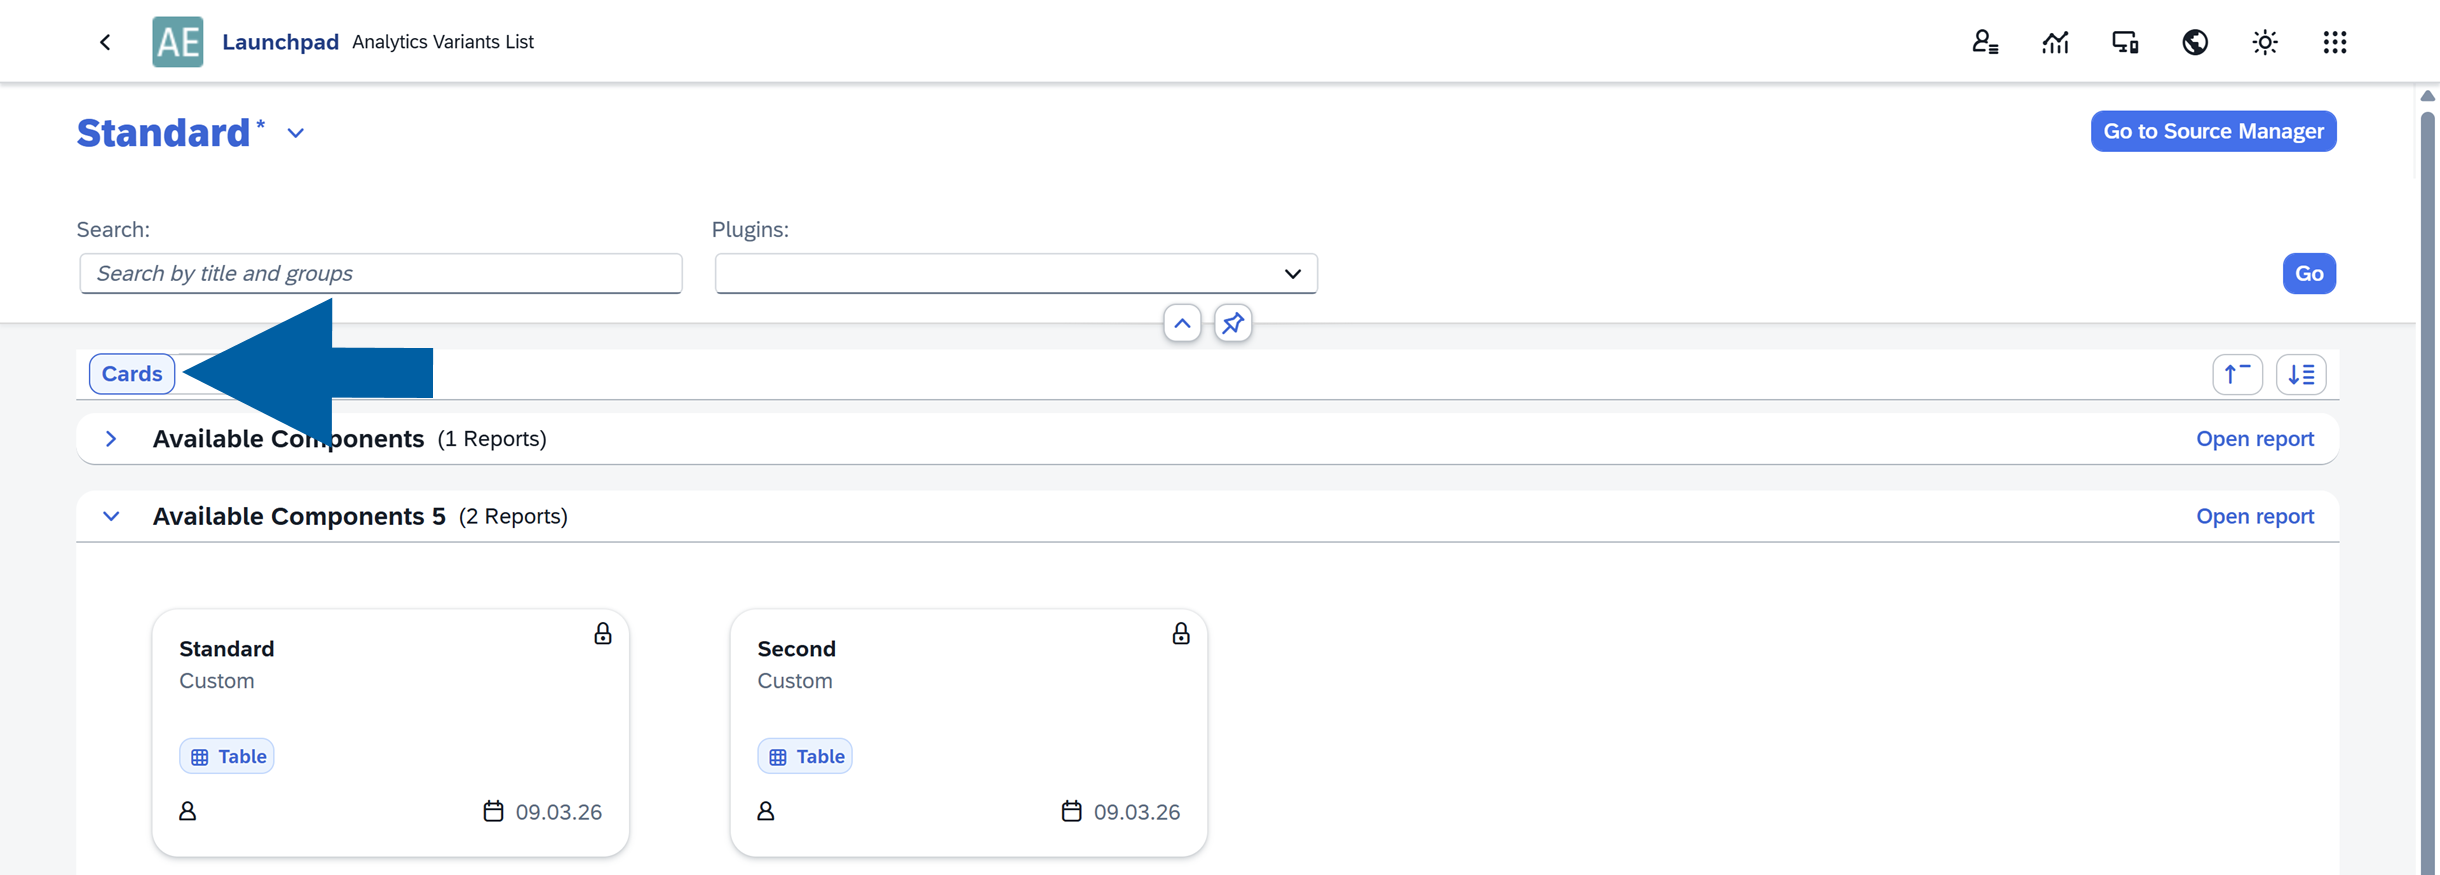Image resolution: width=2440 pixels, height=875 pixels.
Task: Click the back arrow in header
Action: pos(105,42)
